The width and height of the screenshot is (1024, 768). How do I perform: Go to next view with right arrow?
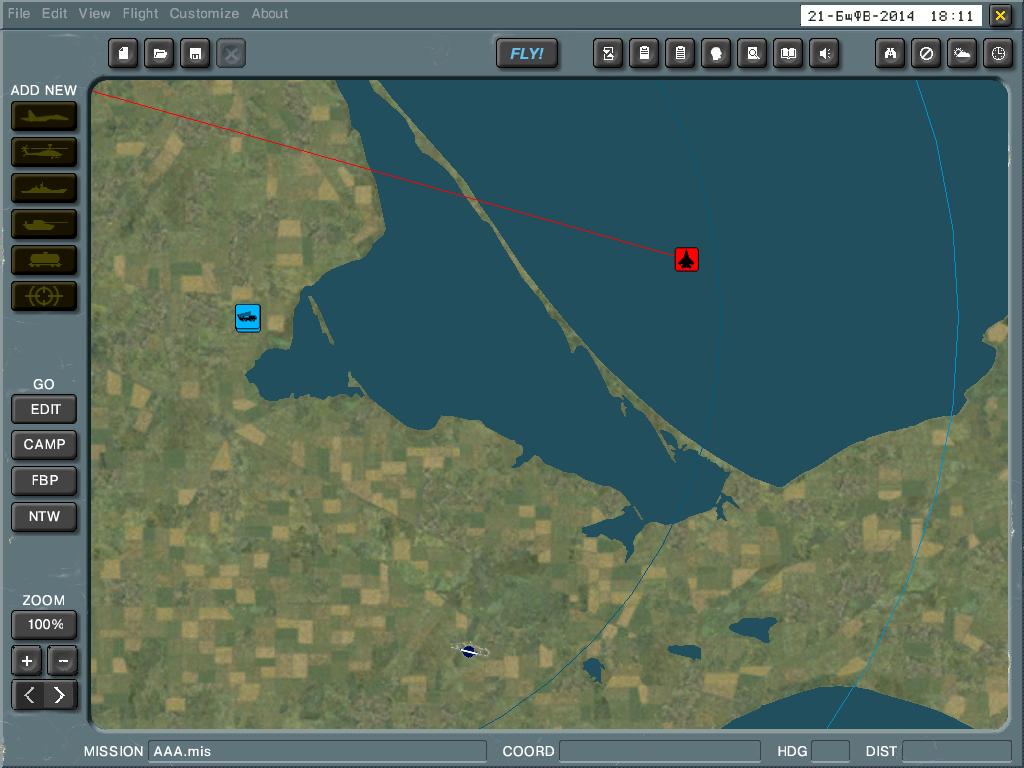pyautogui.click(x=61, y=695)
